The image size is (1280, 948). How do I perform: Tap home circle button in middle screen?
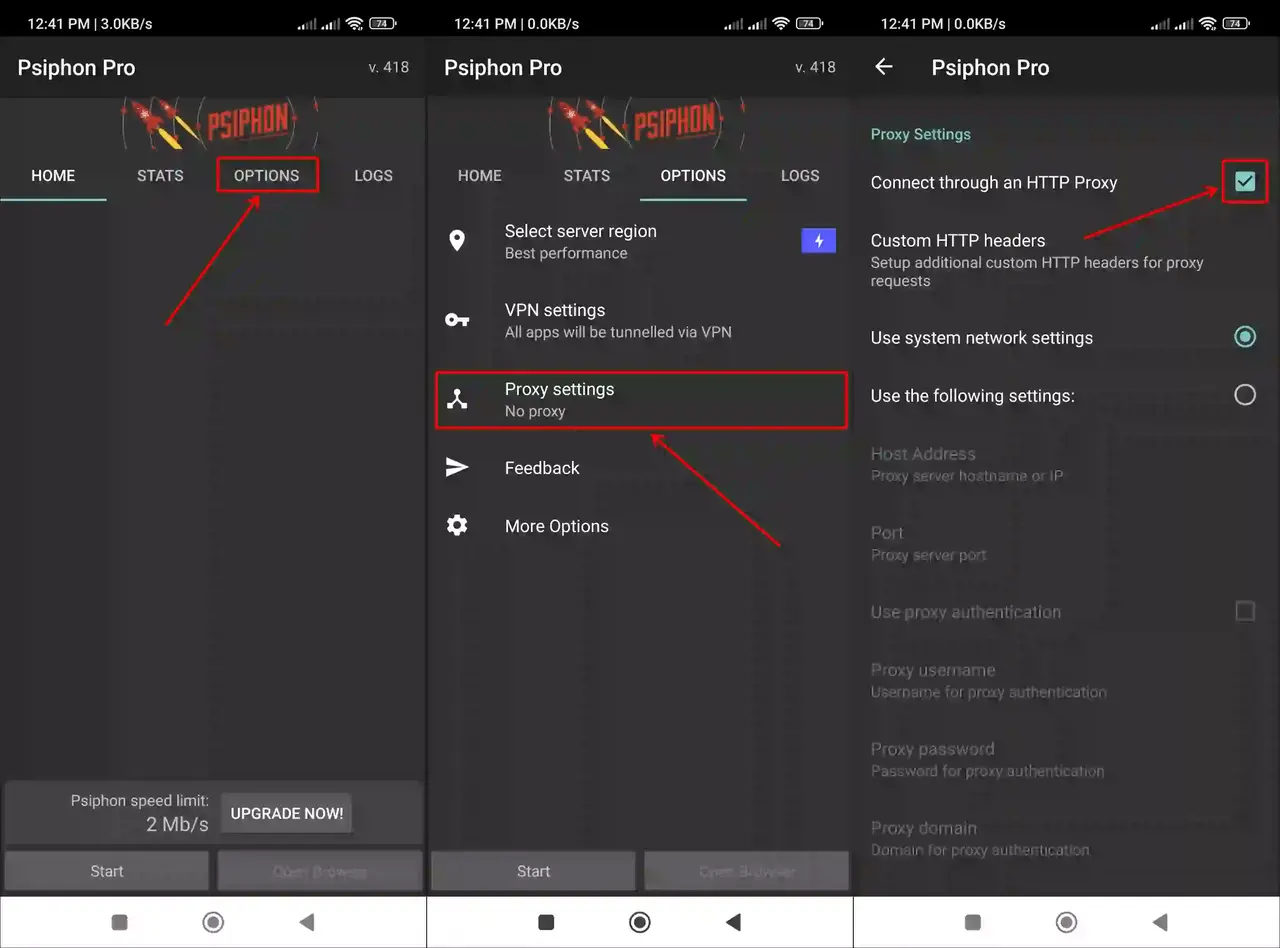(640, 922)
